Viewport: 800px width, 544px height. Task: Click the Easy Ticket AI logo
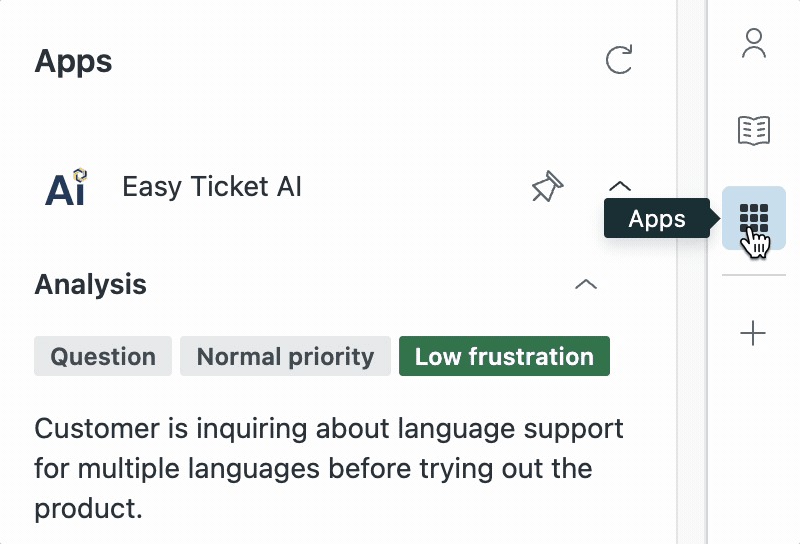[66, 187]
